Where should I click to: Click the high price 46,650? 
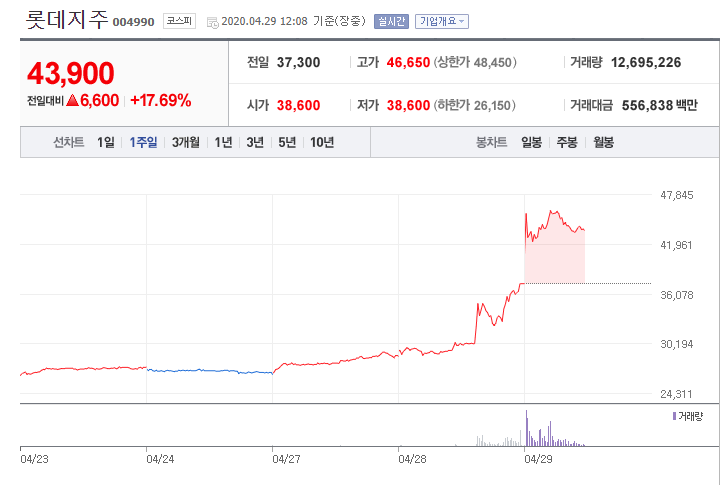408,62
